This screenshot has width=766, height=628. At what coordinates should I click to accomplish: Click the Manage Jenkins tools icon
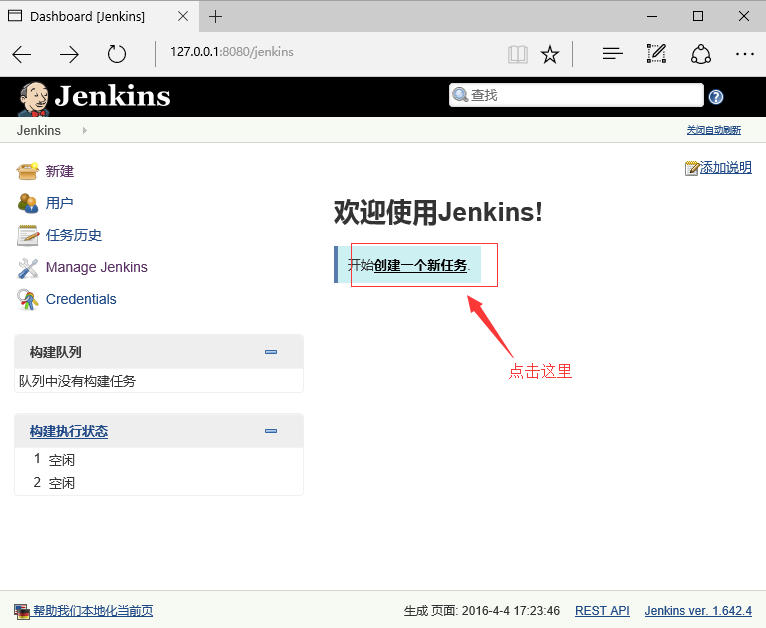(x=27, y=268)
